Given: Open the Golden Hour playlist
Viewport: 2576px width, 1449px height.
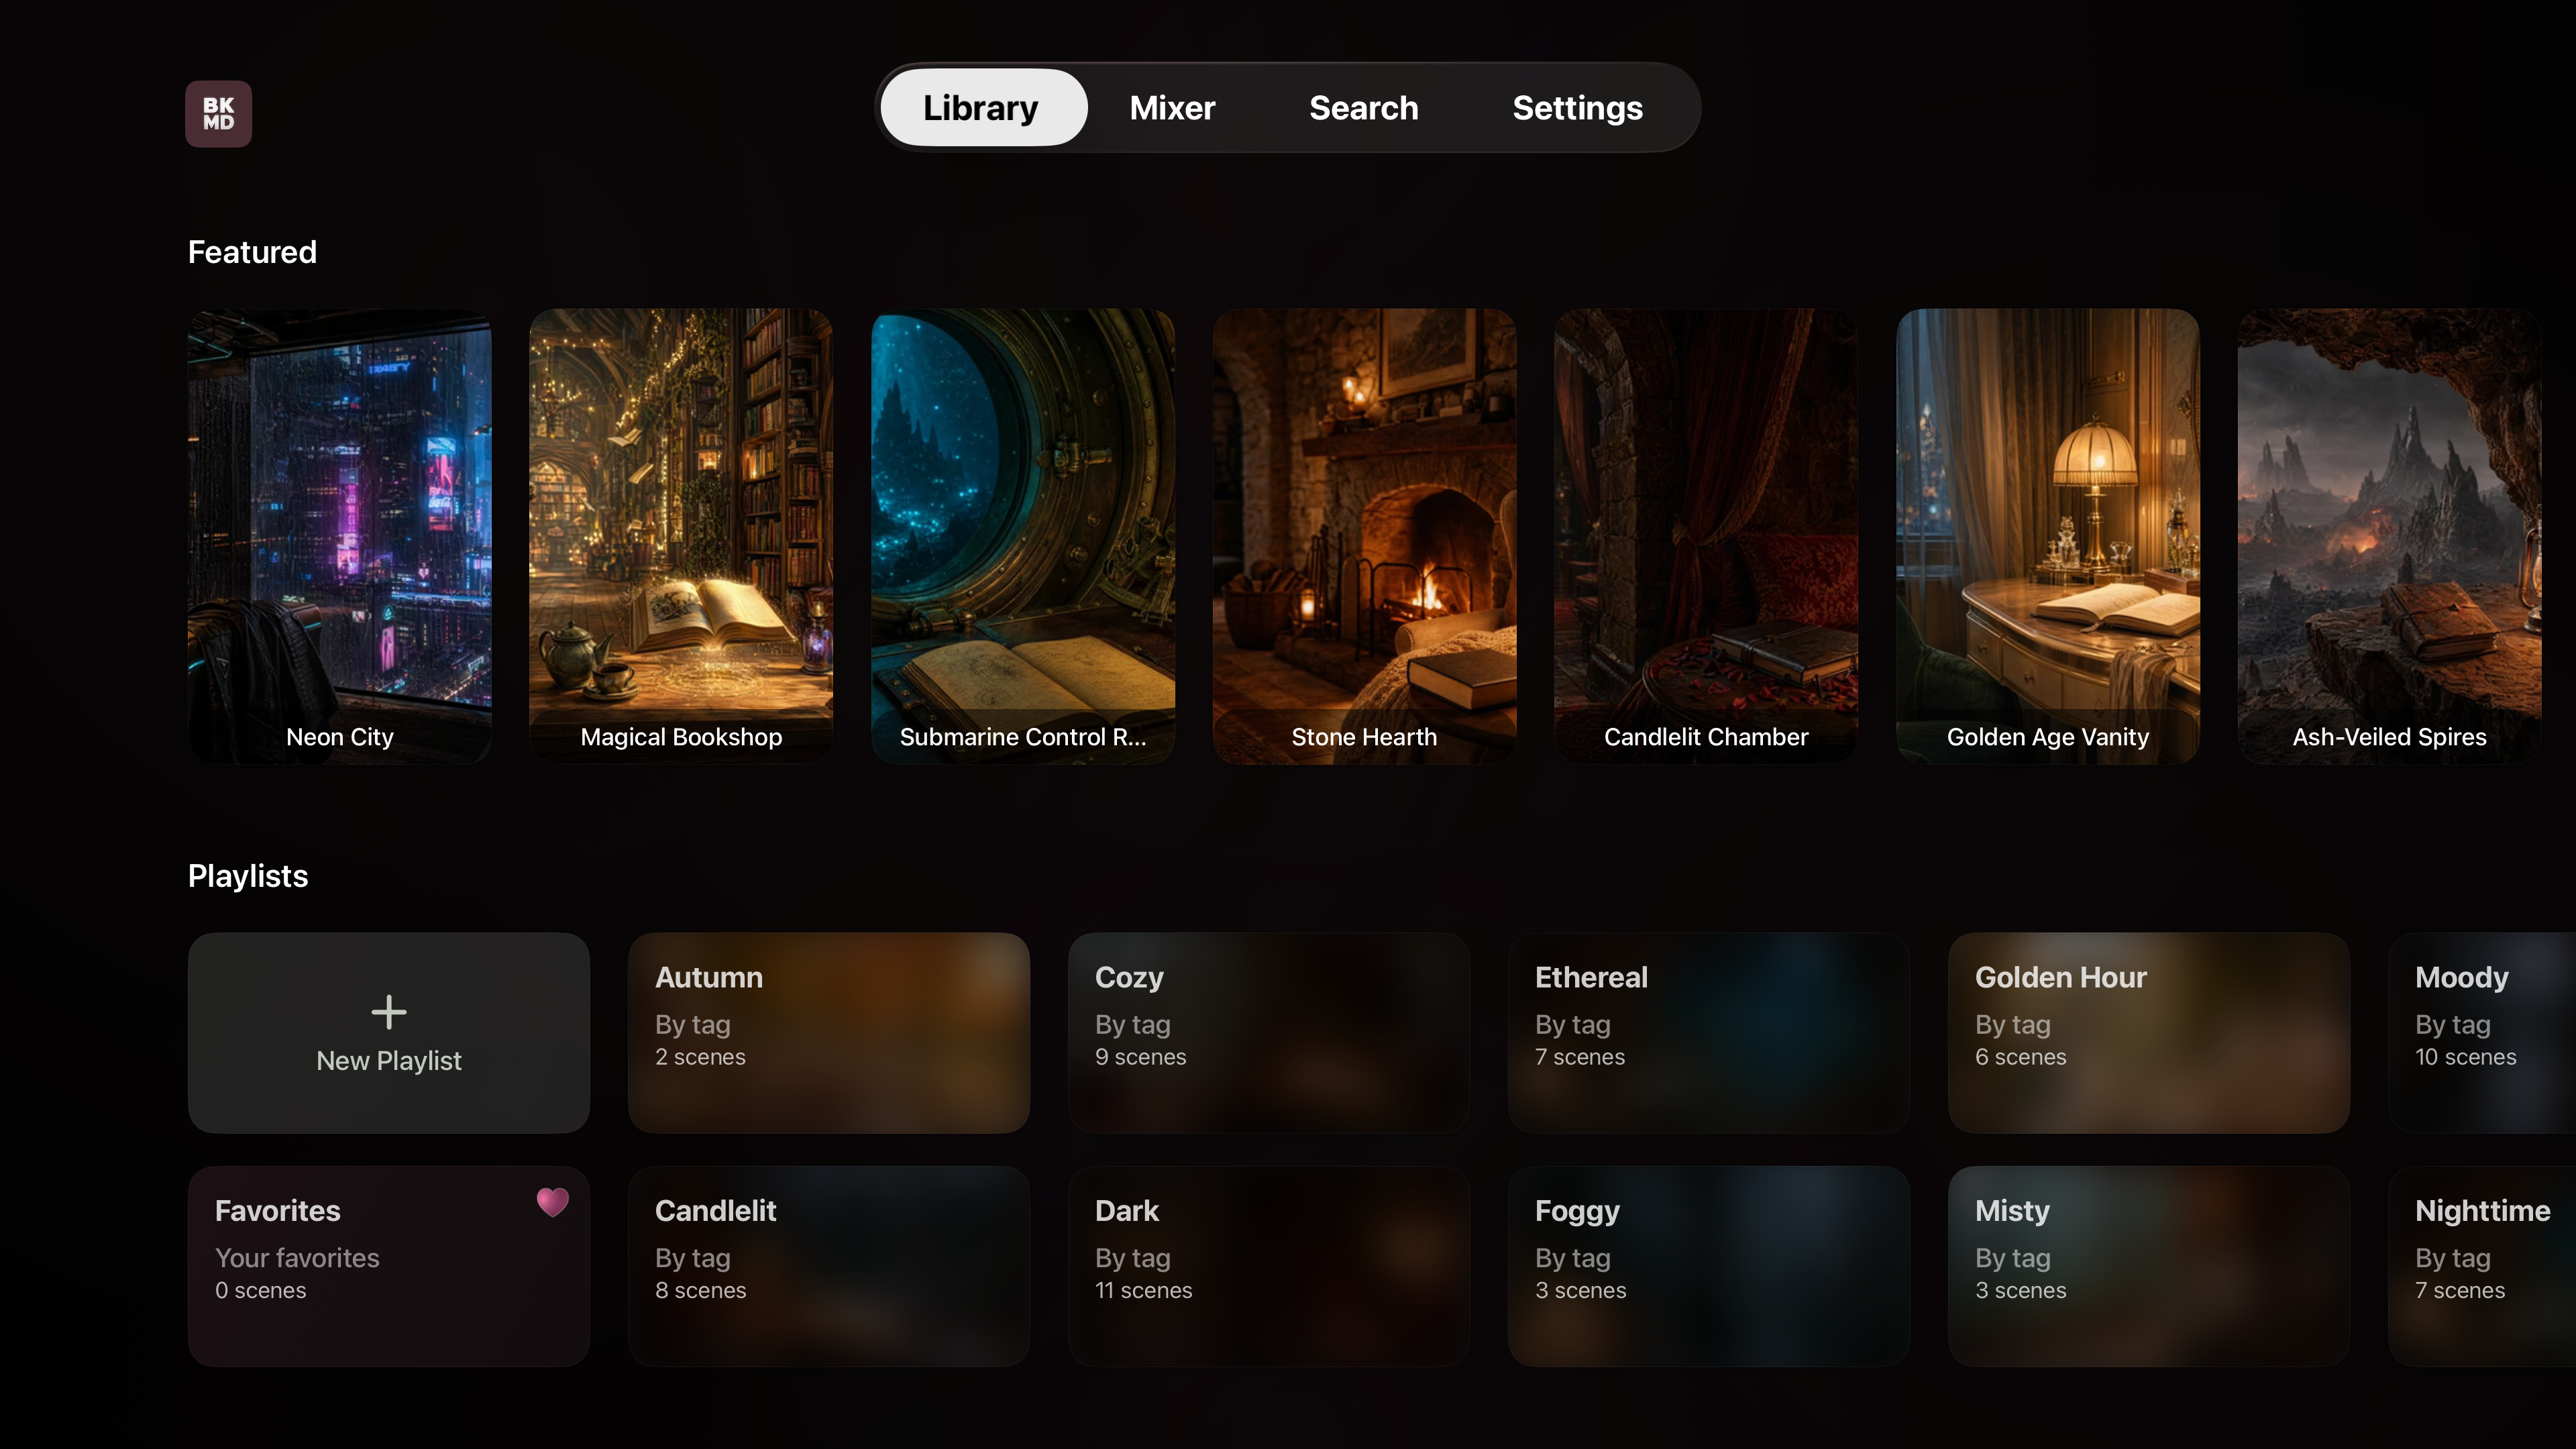Looking at the screenshot, I should (x=2149, y=1033).
